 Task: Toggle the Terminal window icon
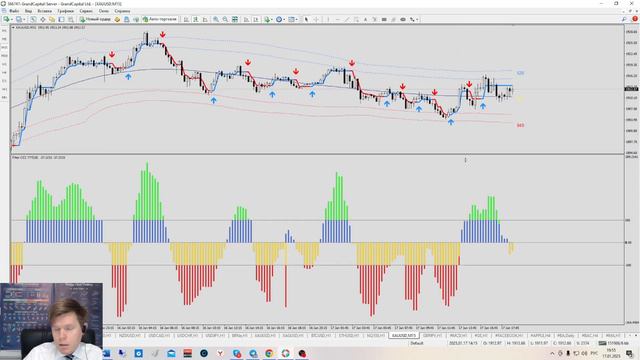pos(61,19)
